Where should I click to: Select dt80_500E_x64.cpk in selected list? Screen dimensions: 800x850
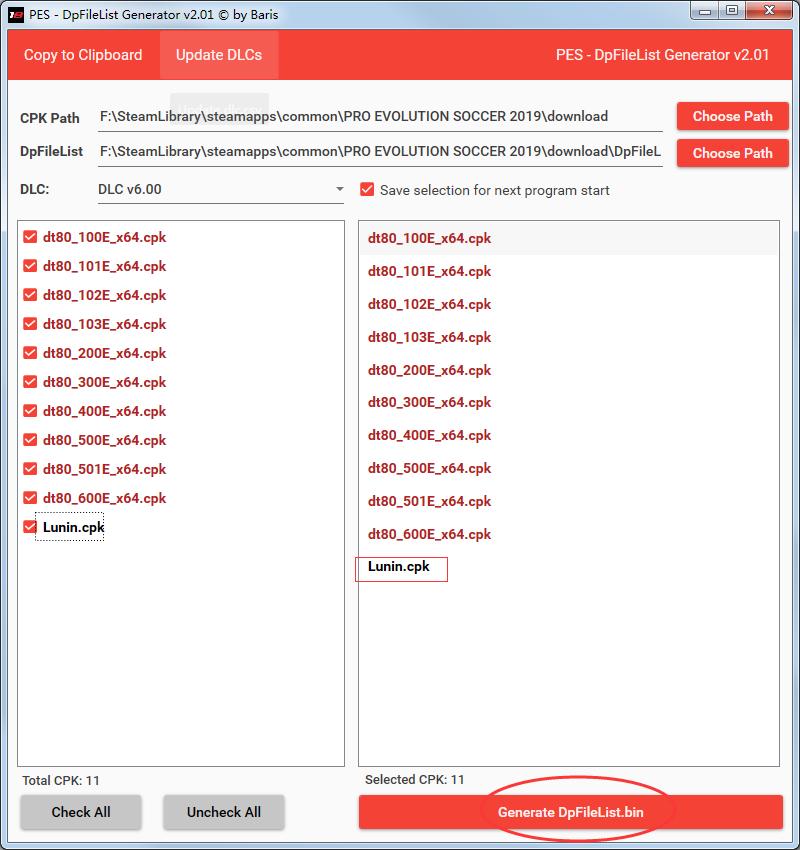point(569,468)
